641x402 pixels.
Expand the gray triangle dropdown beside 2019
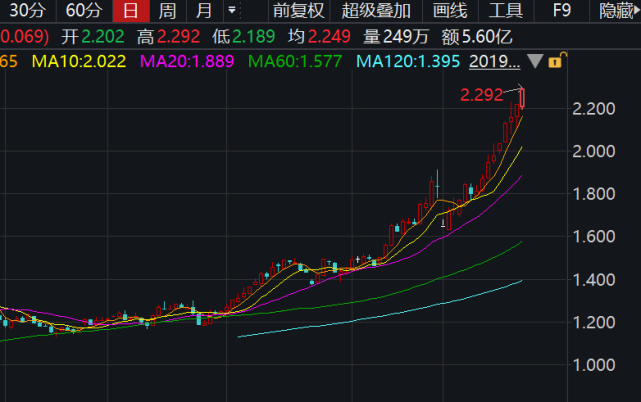[535, 61]
